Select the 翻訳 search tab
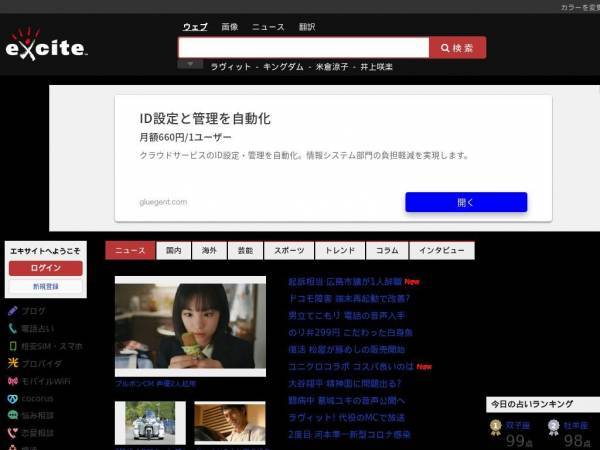This screenshot has width=600, height=450. tap(307, 27)
